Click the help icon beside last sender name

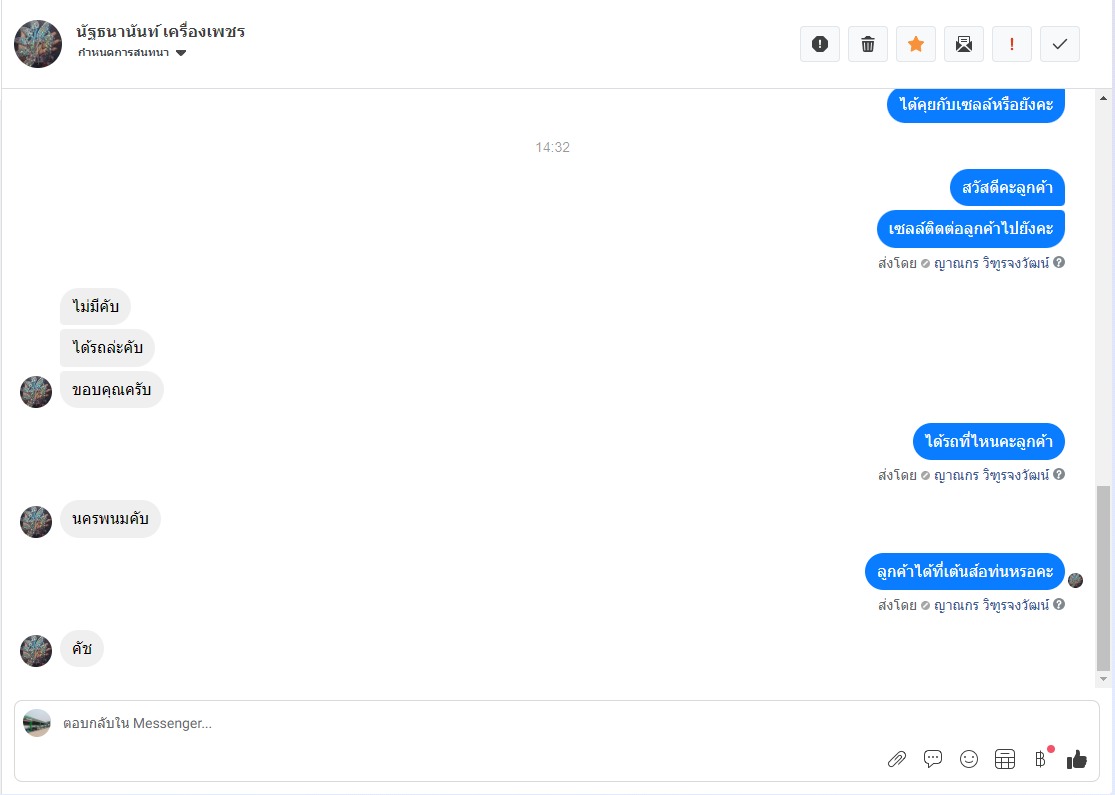(1059, 604)
